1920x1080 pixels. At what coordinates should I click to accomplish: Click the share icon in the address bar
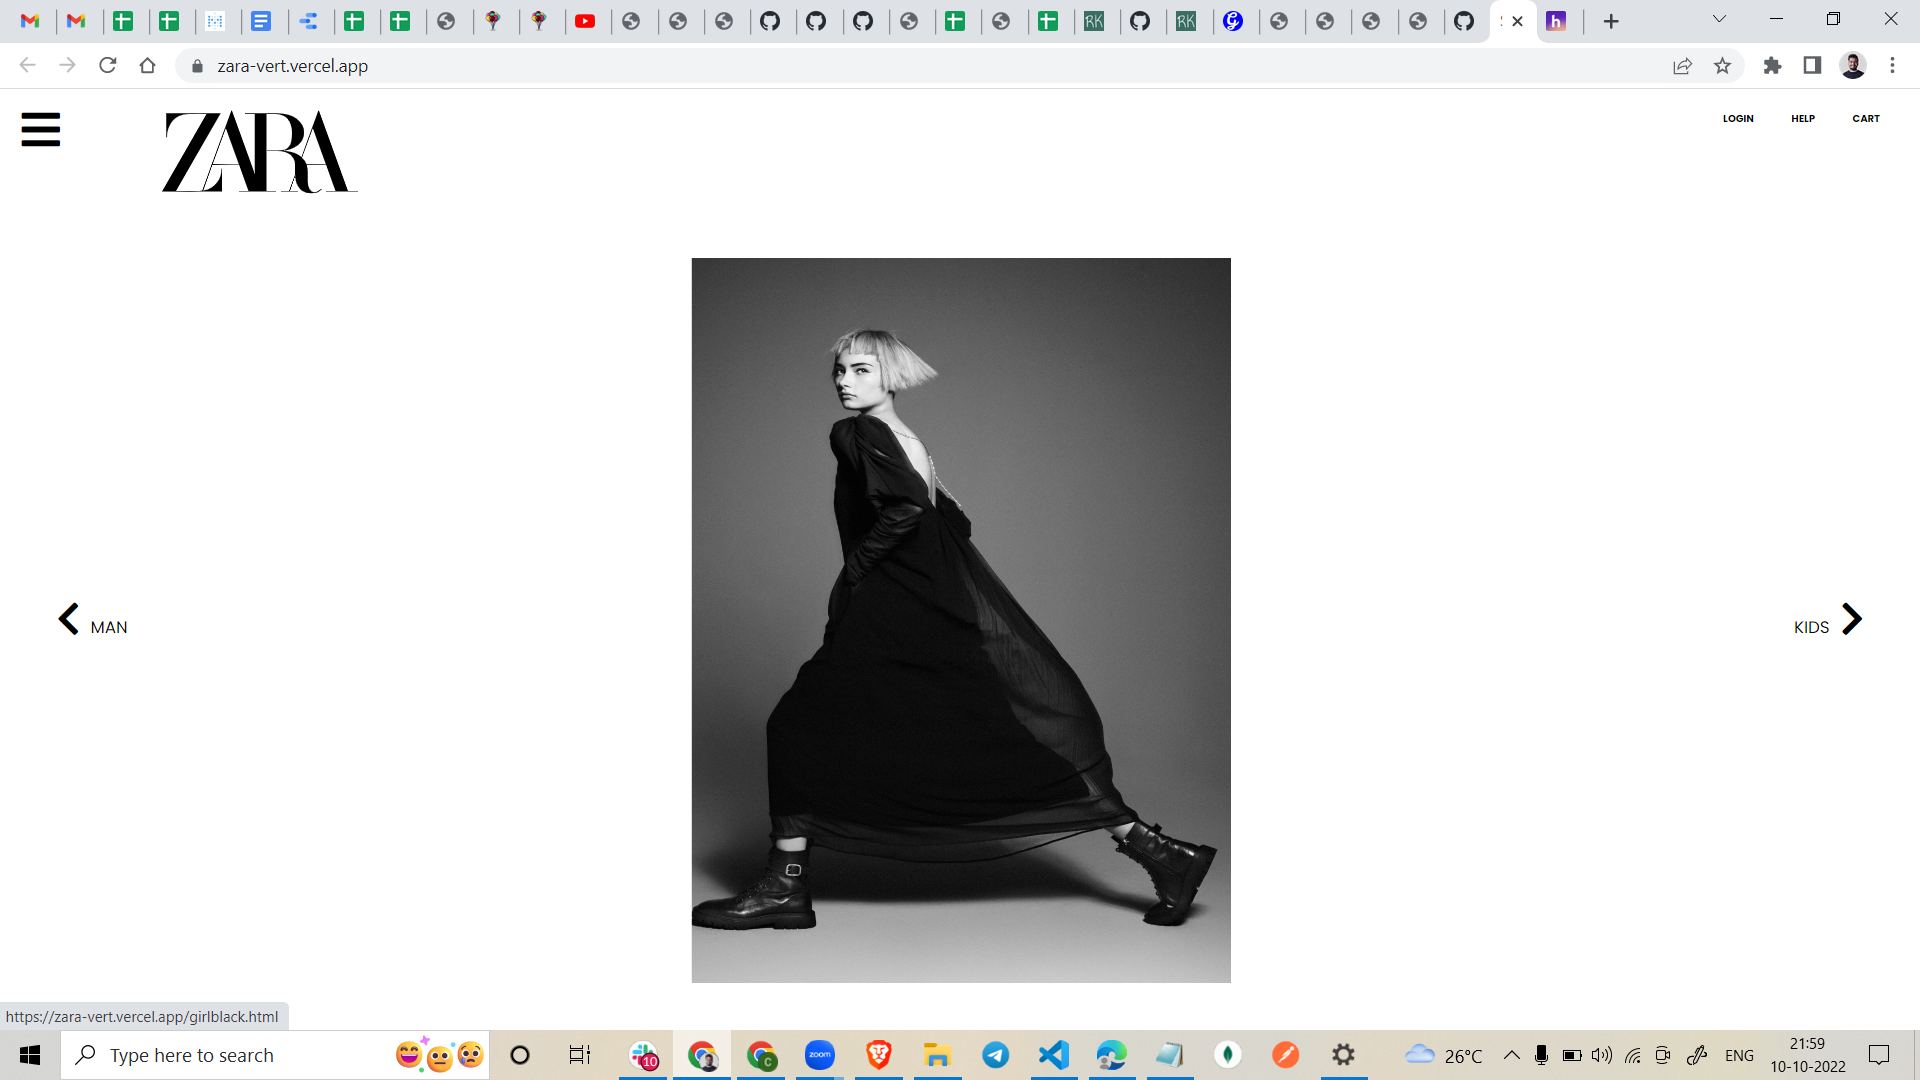pos(1683,65)
